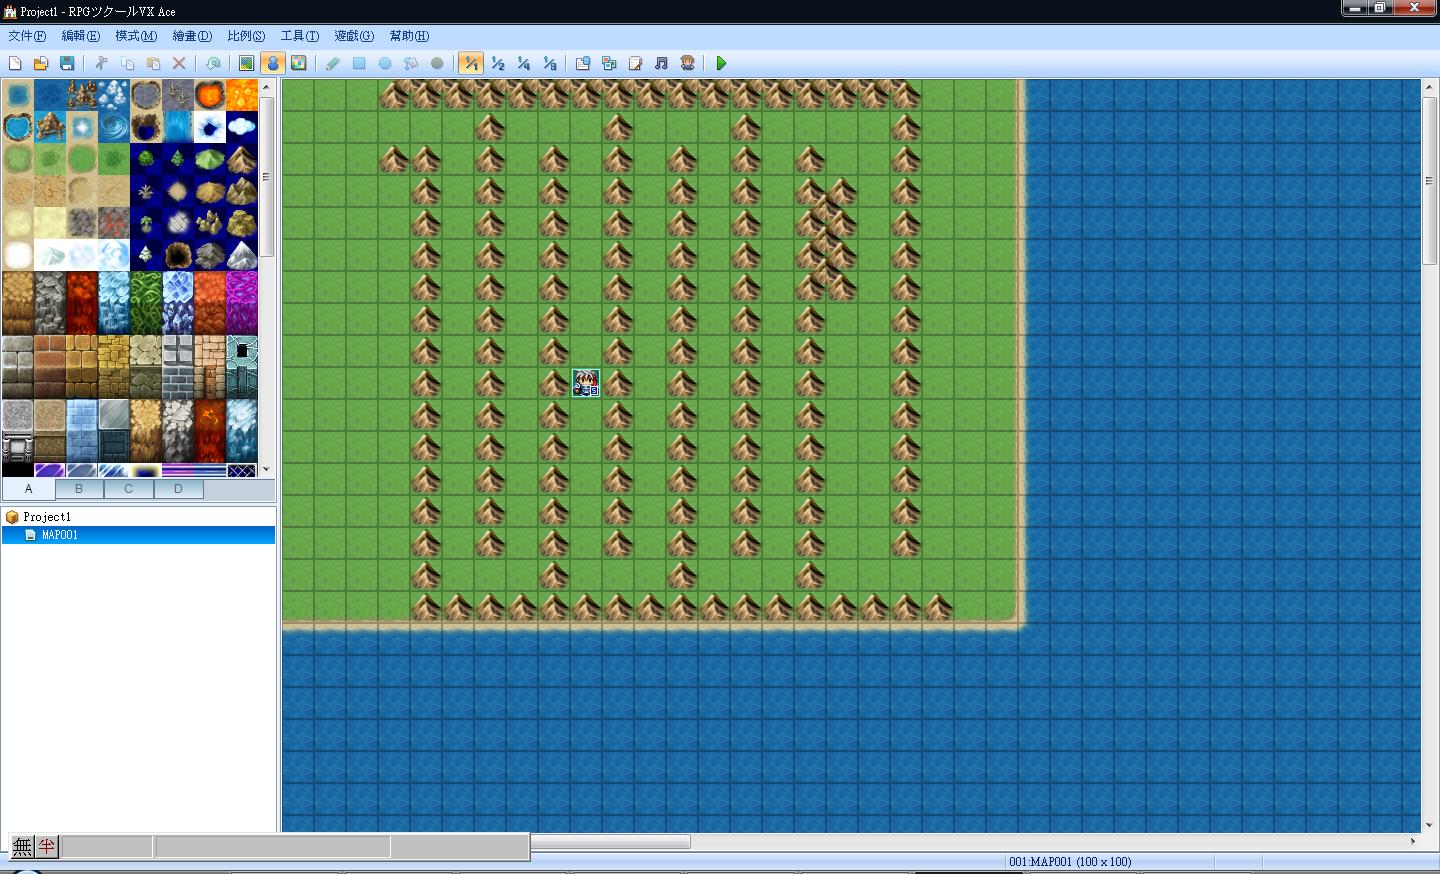Set map zoom scale to 1/1

pos(471,63)
